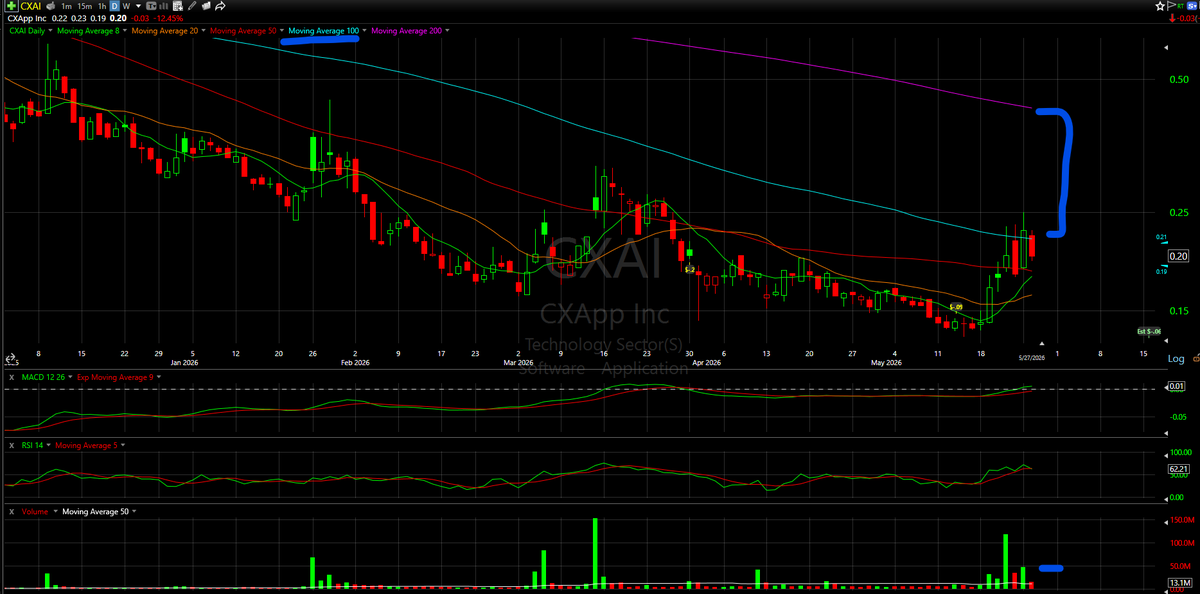
Task: Click the Est $-.06 estimate label
Action: pos(1149,331)
